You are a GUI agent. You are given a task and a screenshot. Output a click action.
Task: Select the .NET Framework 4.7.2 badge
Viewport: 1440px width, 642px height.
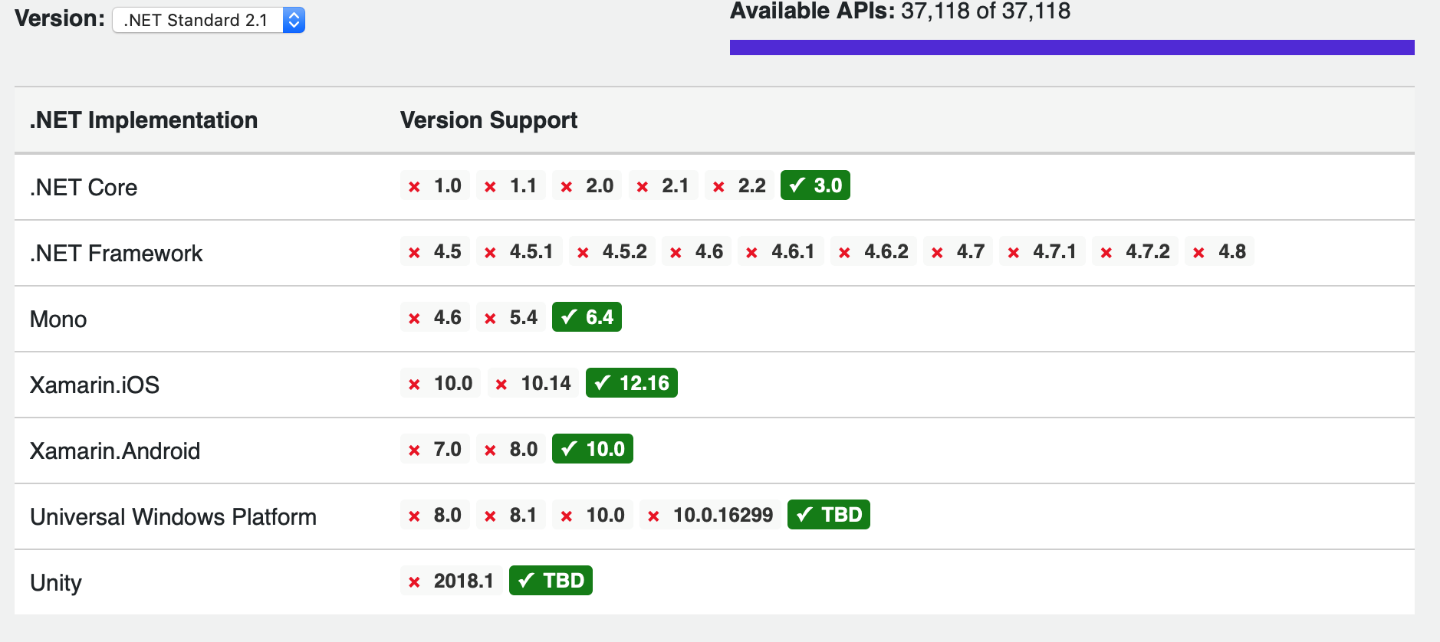(1134, 252)
